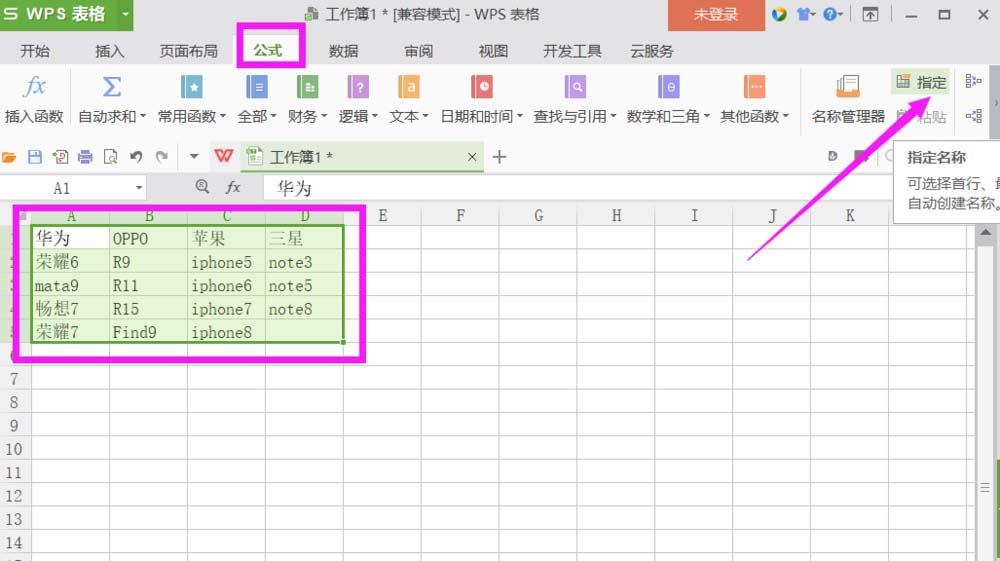Click the Print Preview icon

[x=110, y=157]
